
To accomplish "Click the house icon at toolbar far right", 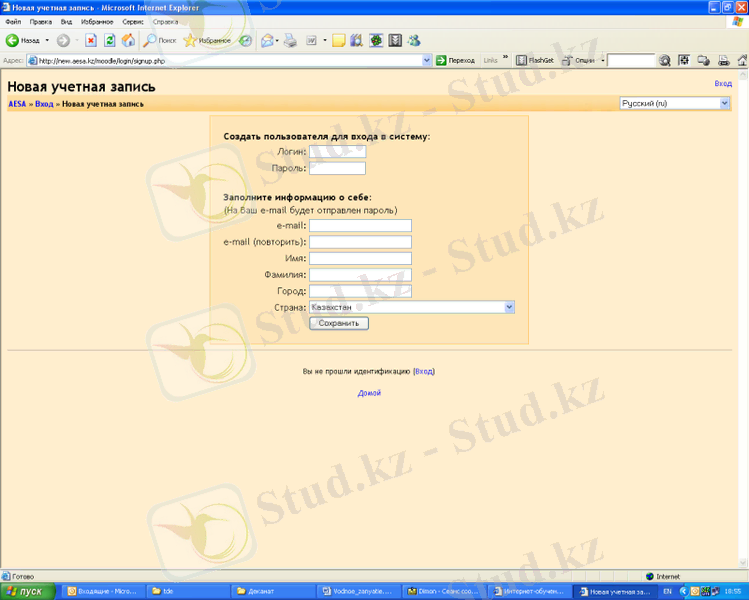I will tap(742, 60).
